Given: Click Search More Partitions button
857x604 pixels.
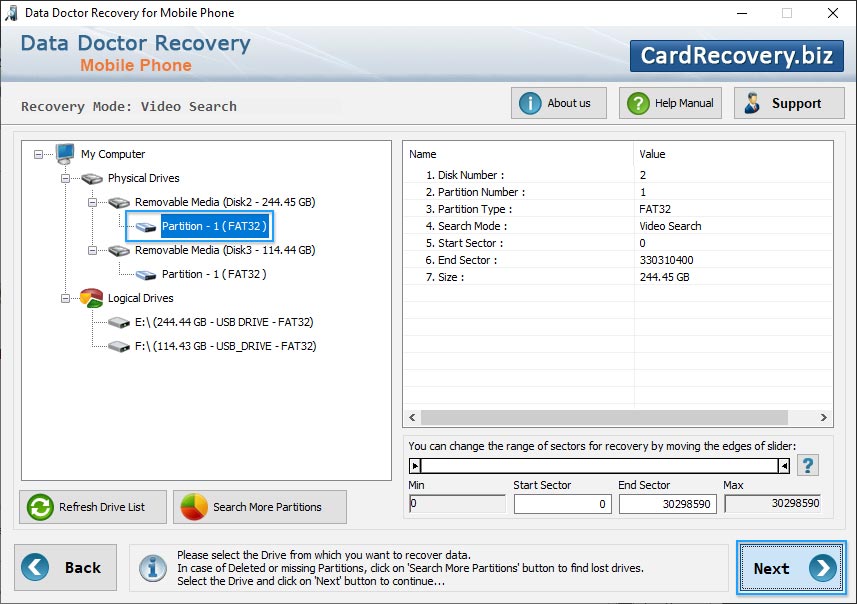Looking at the screenshot, I should click(260, 507).
